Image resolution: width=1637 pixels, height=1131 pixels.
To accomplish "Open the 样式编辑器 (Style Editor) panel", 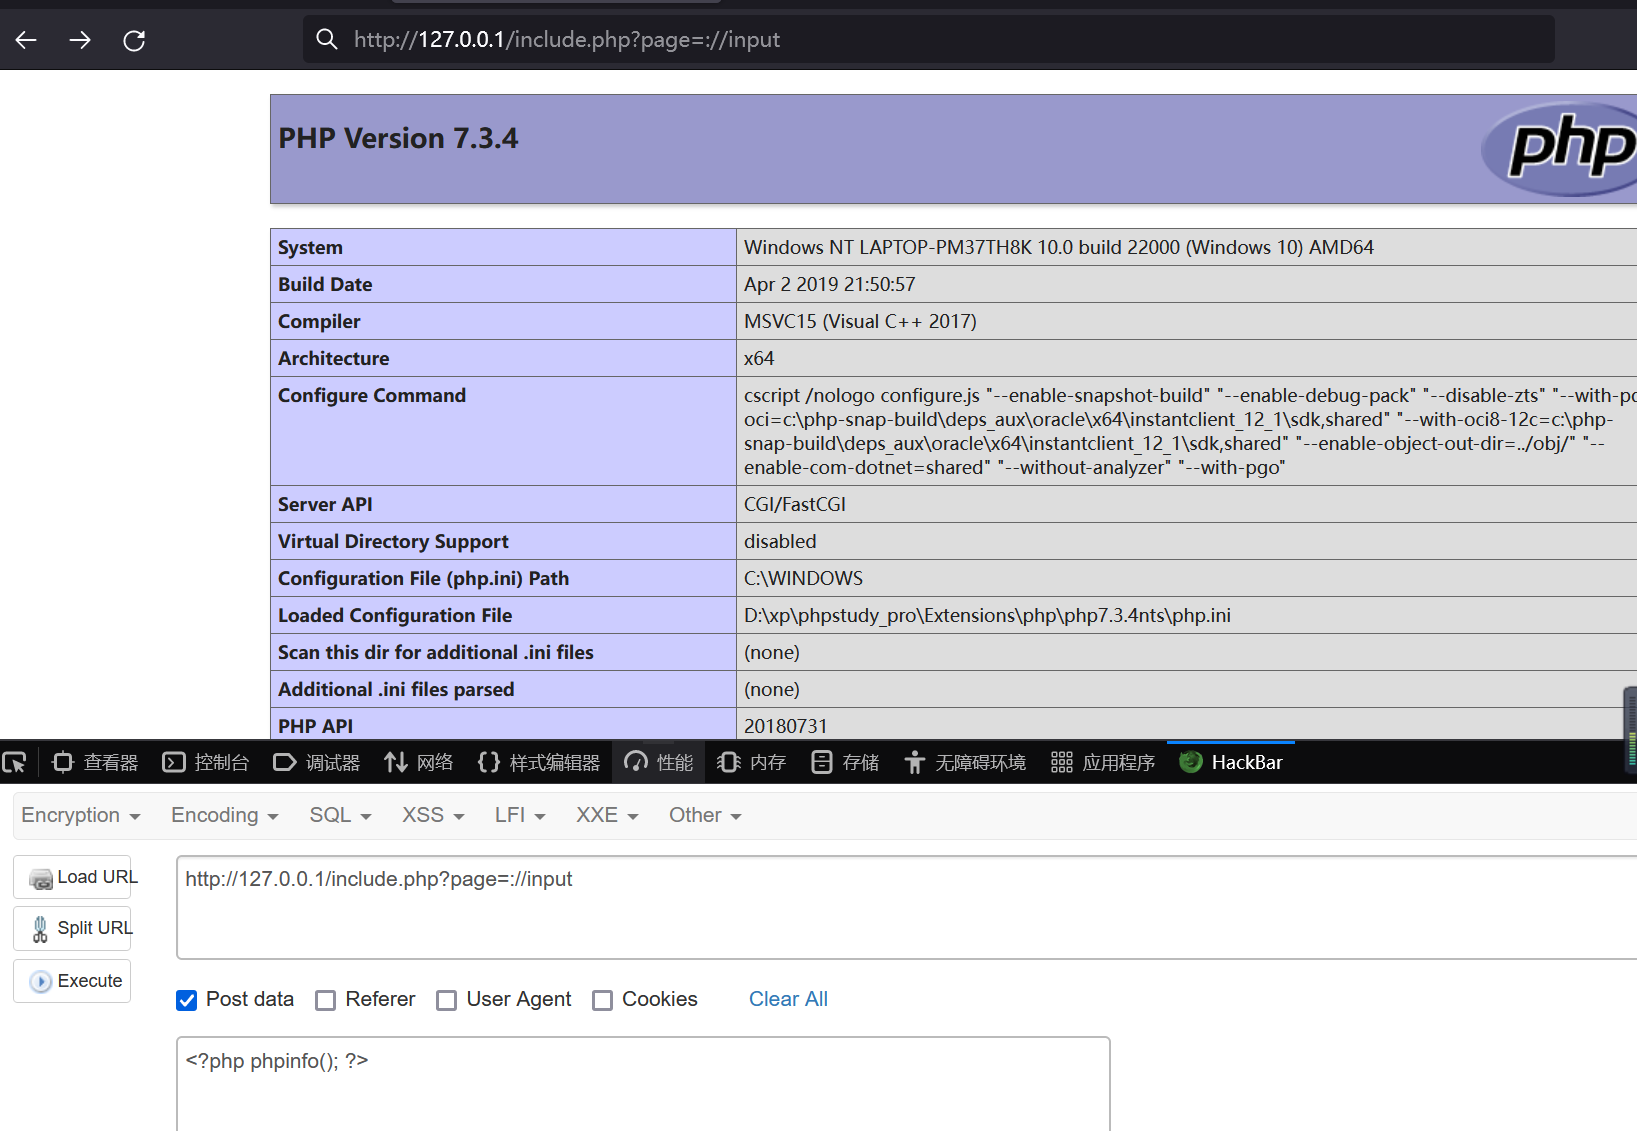I will pyautogui.click(x=538, y=762).
